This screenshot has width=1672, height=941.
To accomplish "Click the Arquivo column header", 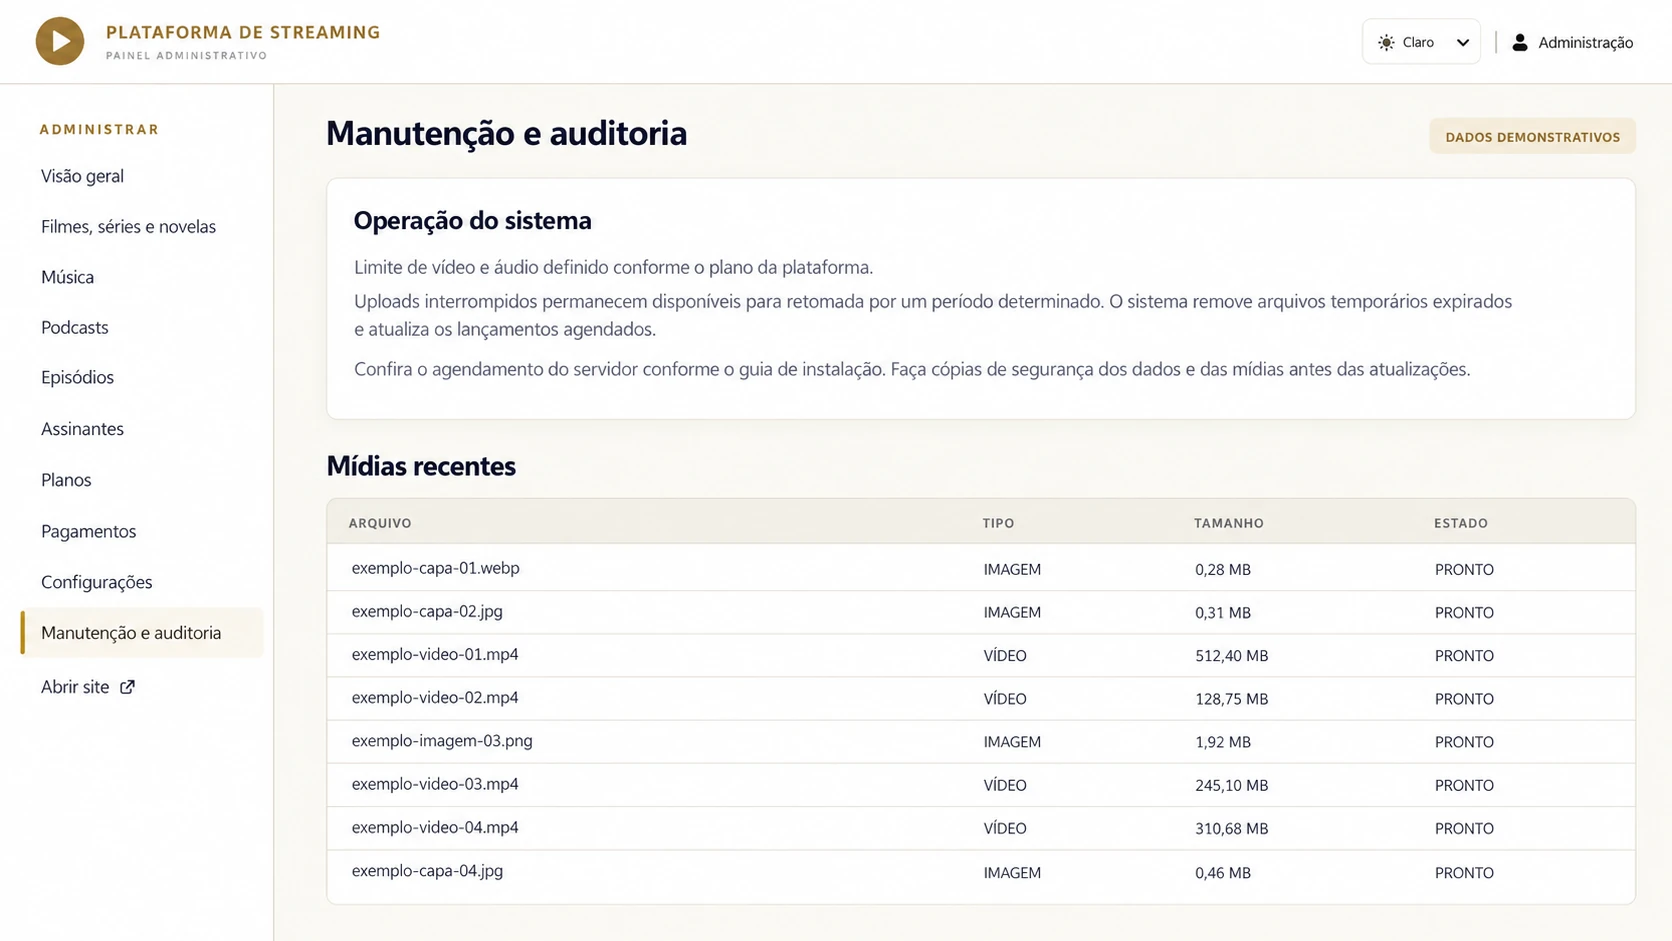I will [x=380, y=523].
